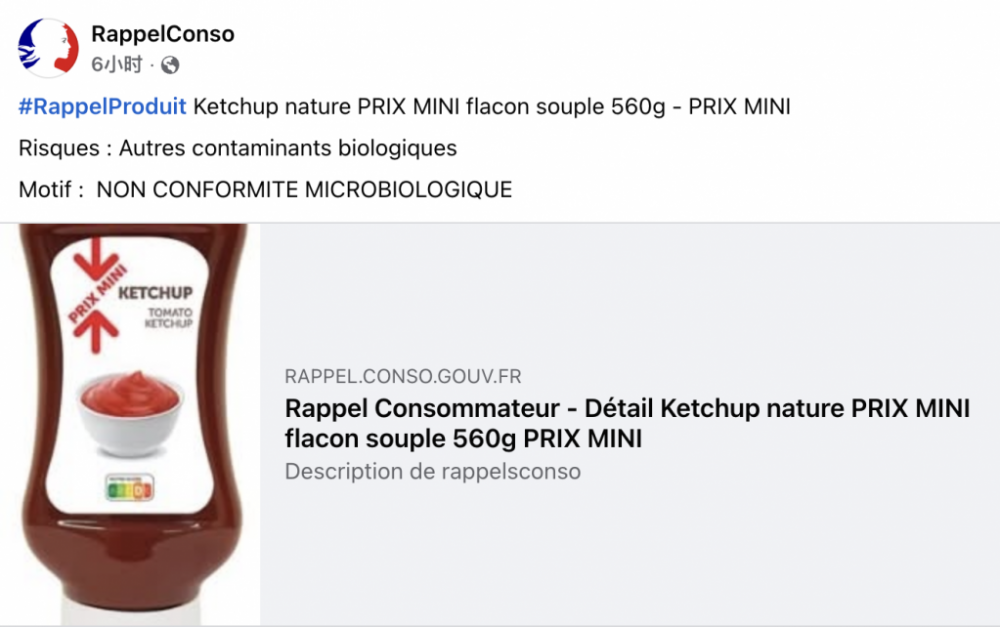
Task: Click the 6小时 post timestamp
Action: coord(117,65)
